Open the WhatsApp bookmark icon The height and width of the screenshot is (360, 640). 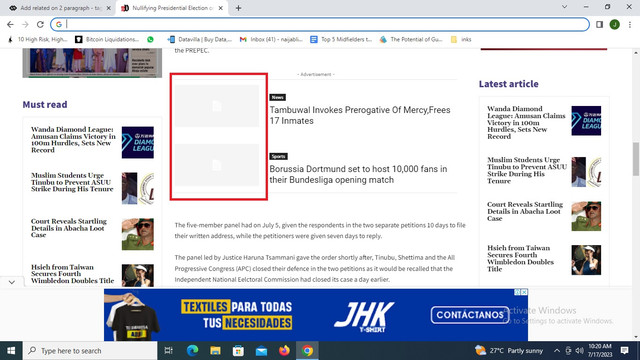[x=151, y=40]
